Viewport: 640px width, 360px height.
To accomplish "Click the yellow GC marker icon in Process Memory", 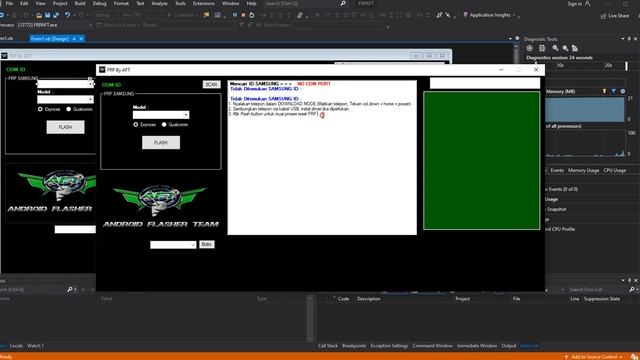I will click(x=604, y=91).
